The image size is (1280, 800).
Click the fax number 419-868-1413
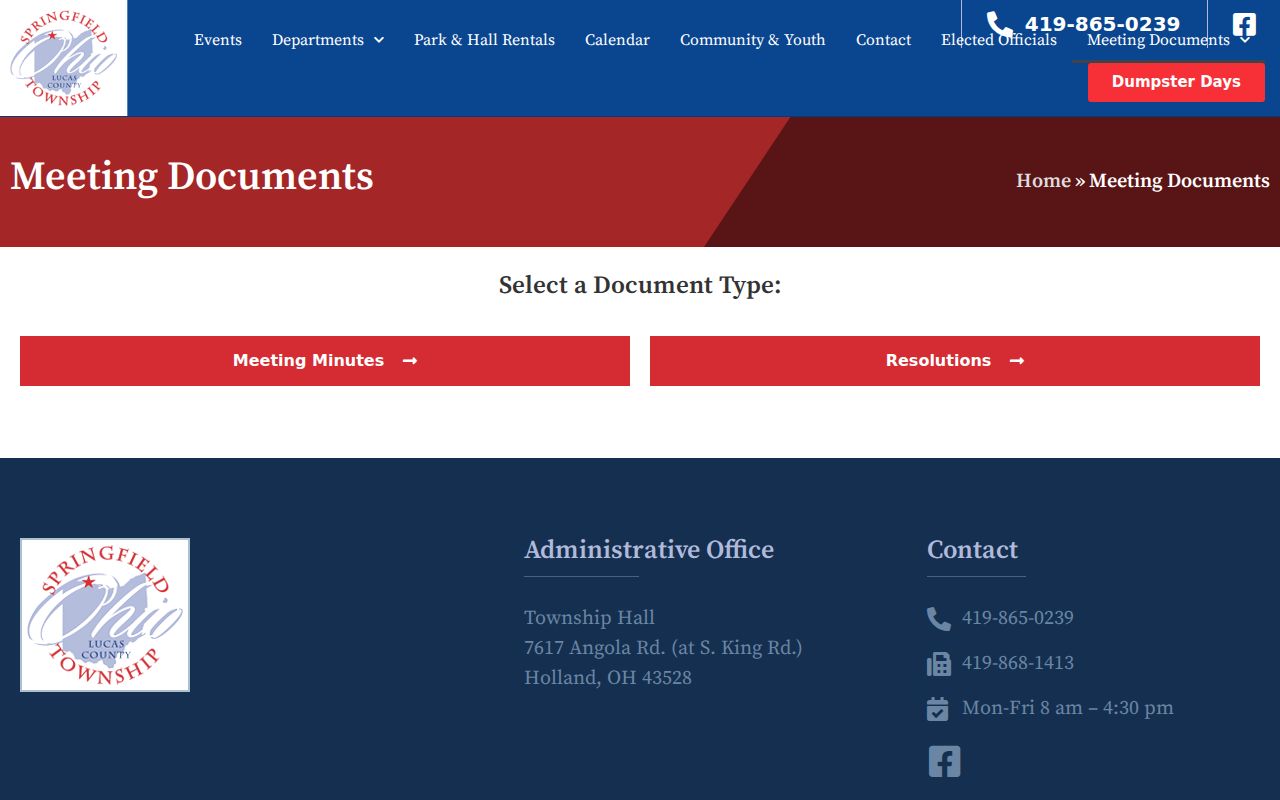tap(1018, 663)
